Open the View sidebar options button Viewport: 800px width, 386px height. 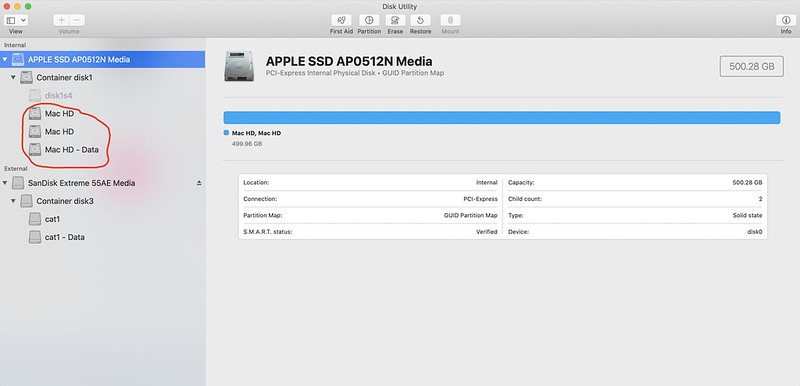tap(16, 20)
